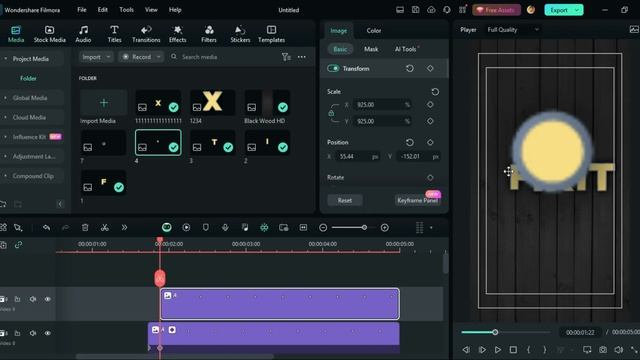Viewport: 640px width, 360px height.
Task: Open the Full Quality dropdown
Action: click(x=513, y=29)
